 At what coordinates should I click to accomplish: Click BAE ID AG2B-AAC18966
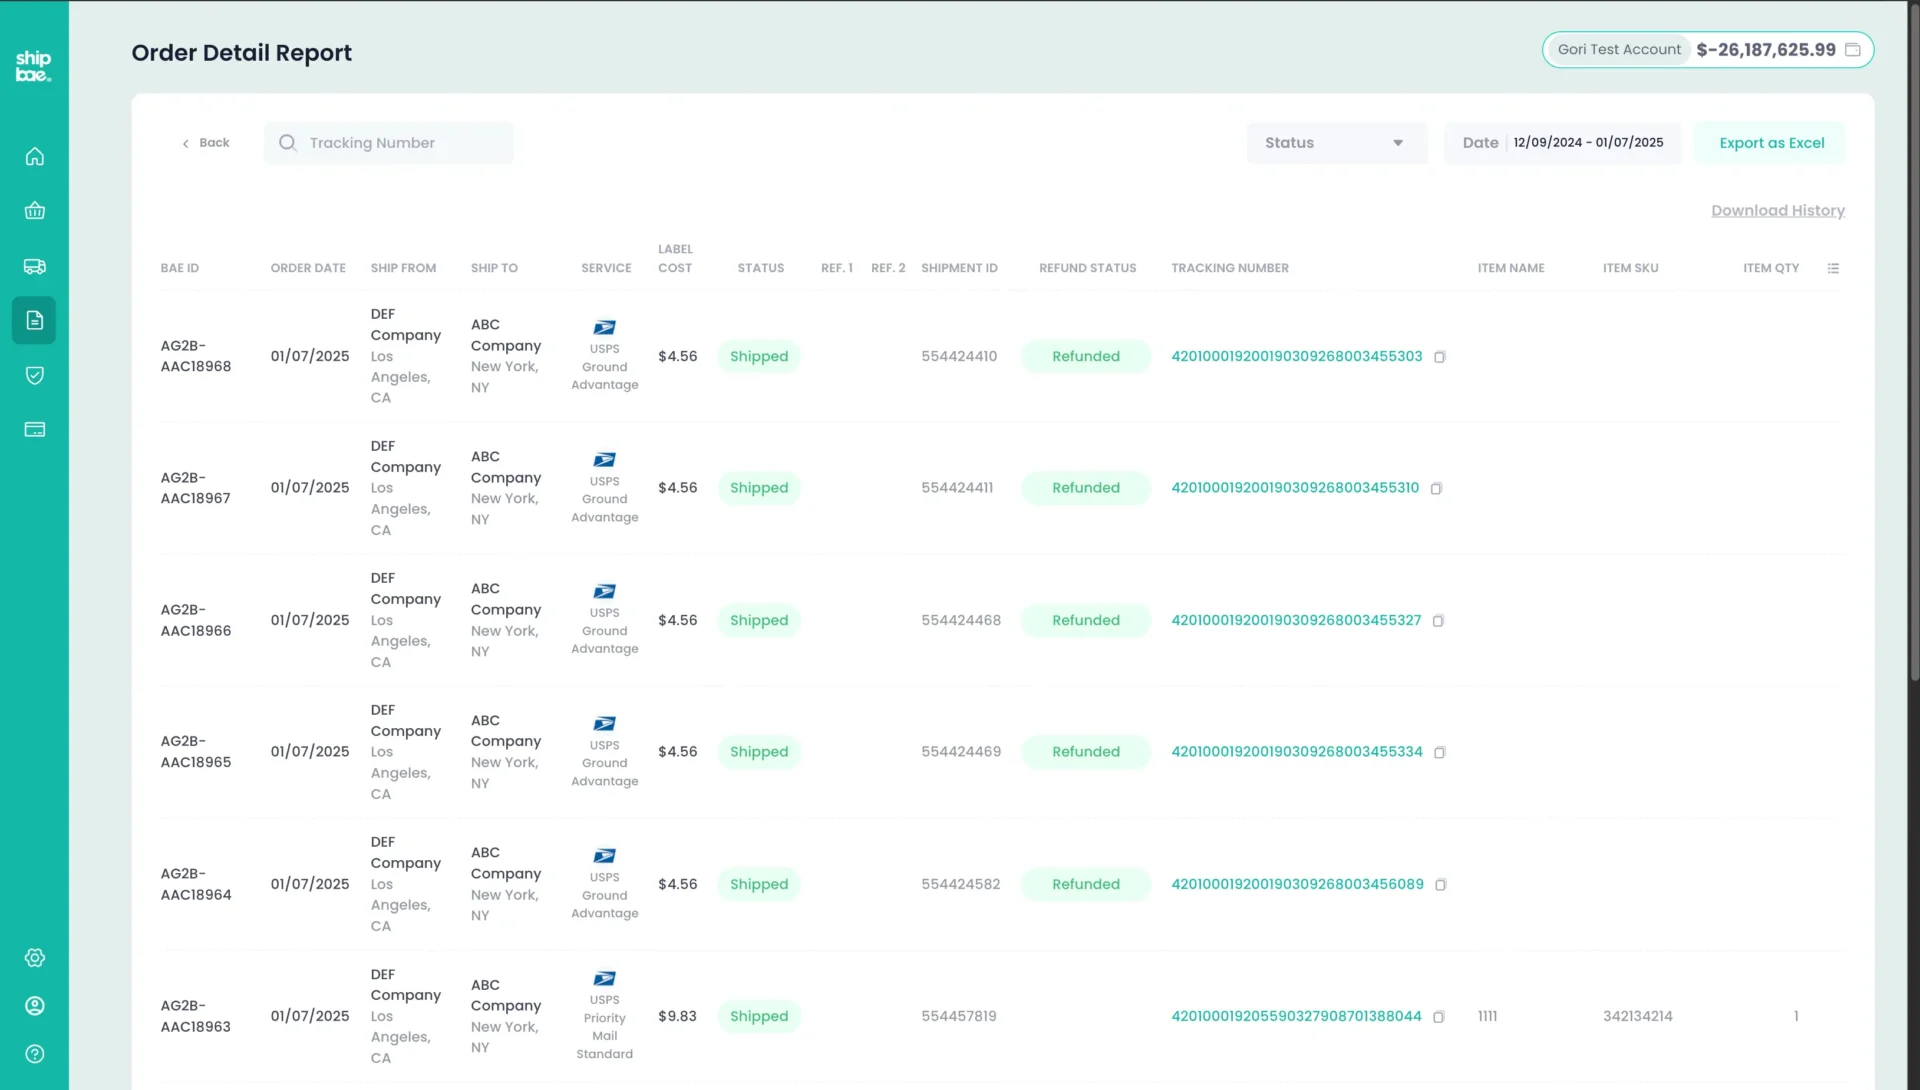pos(196,620)
